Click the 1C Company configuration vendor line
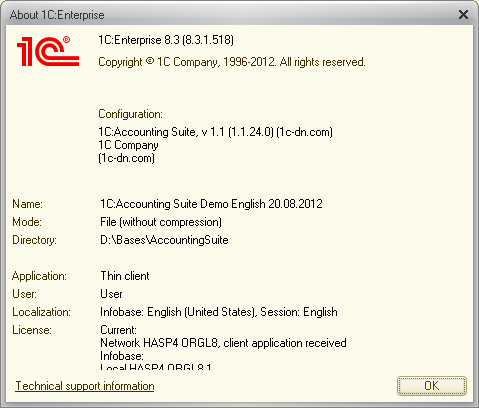The width and height of the screenshot is (479, 408). point(128,145)
